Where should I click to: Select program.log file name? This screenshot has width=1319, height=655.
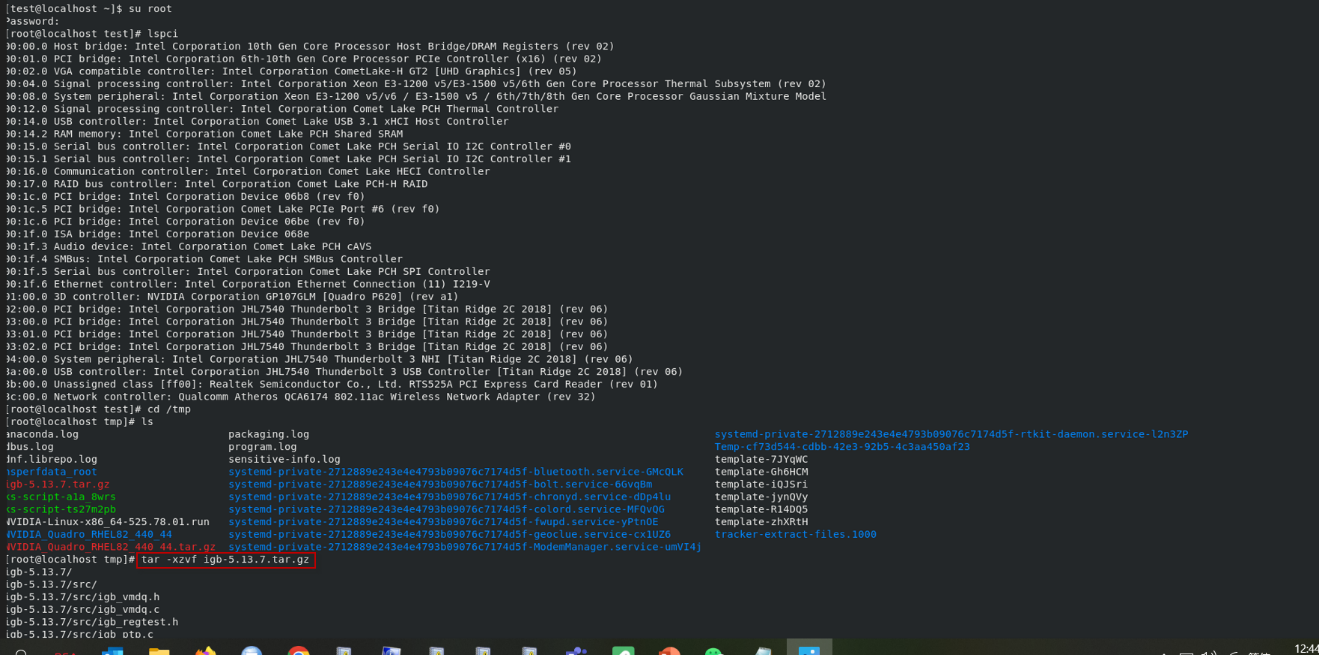pos(262,446)
